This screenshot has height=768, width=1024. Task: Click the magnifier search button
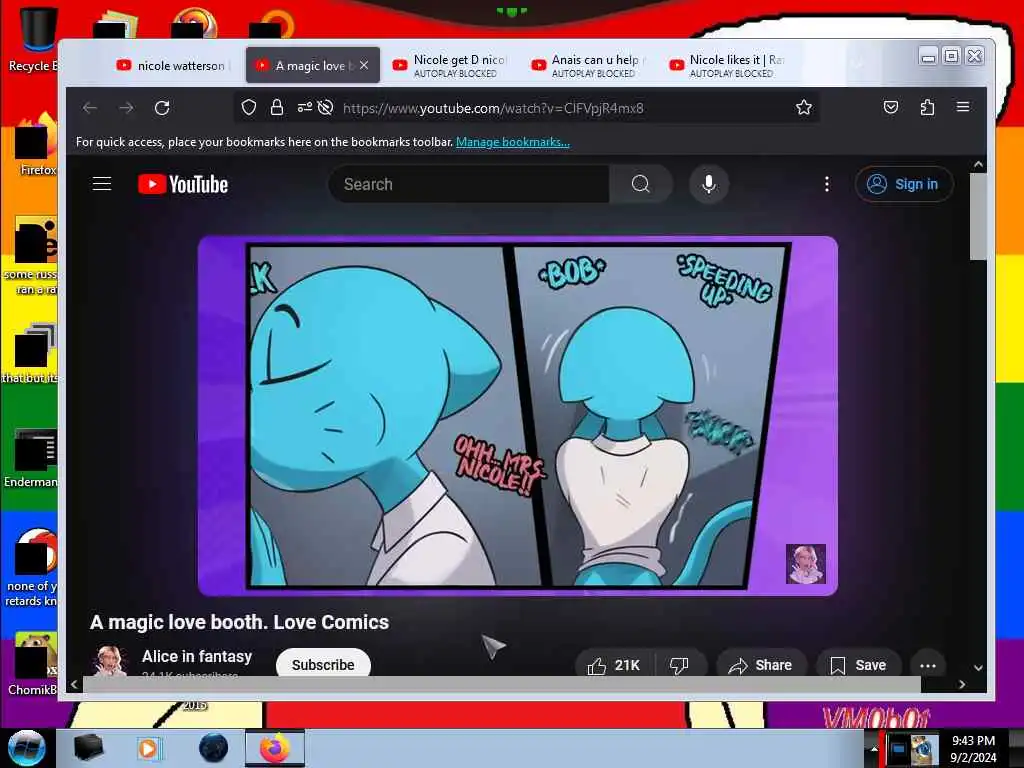click(x=640, y=184)
